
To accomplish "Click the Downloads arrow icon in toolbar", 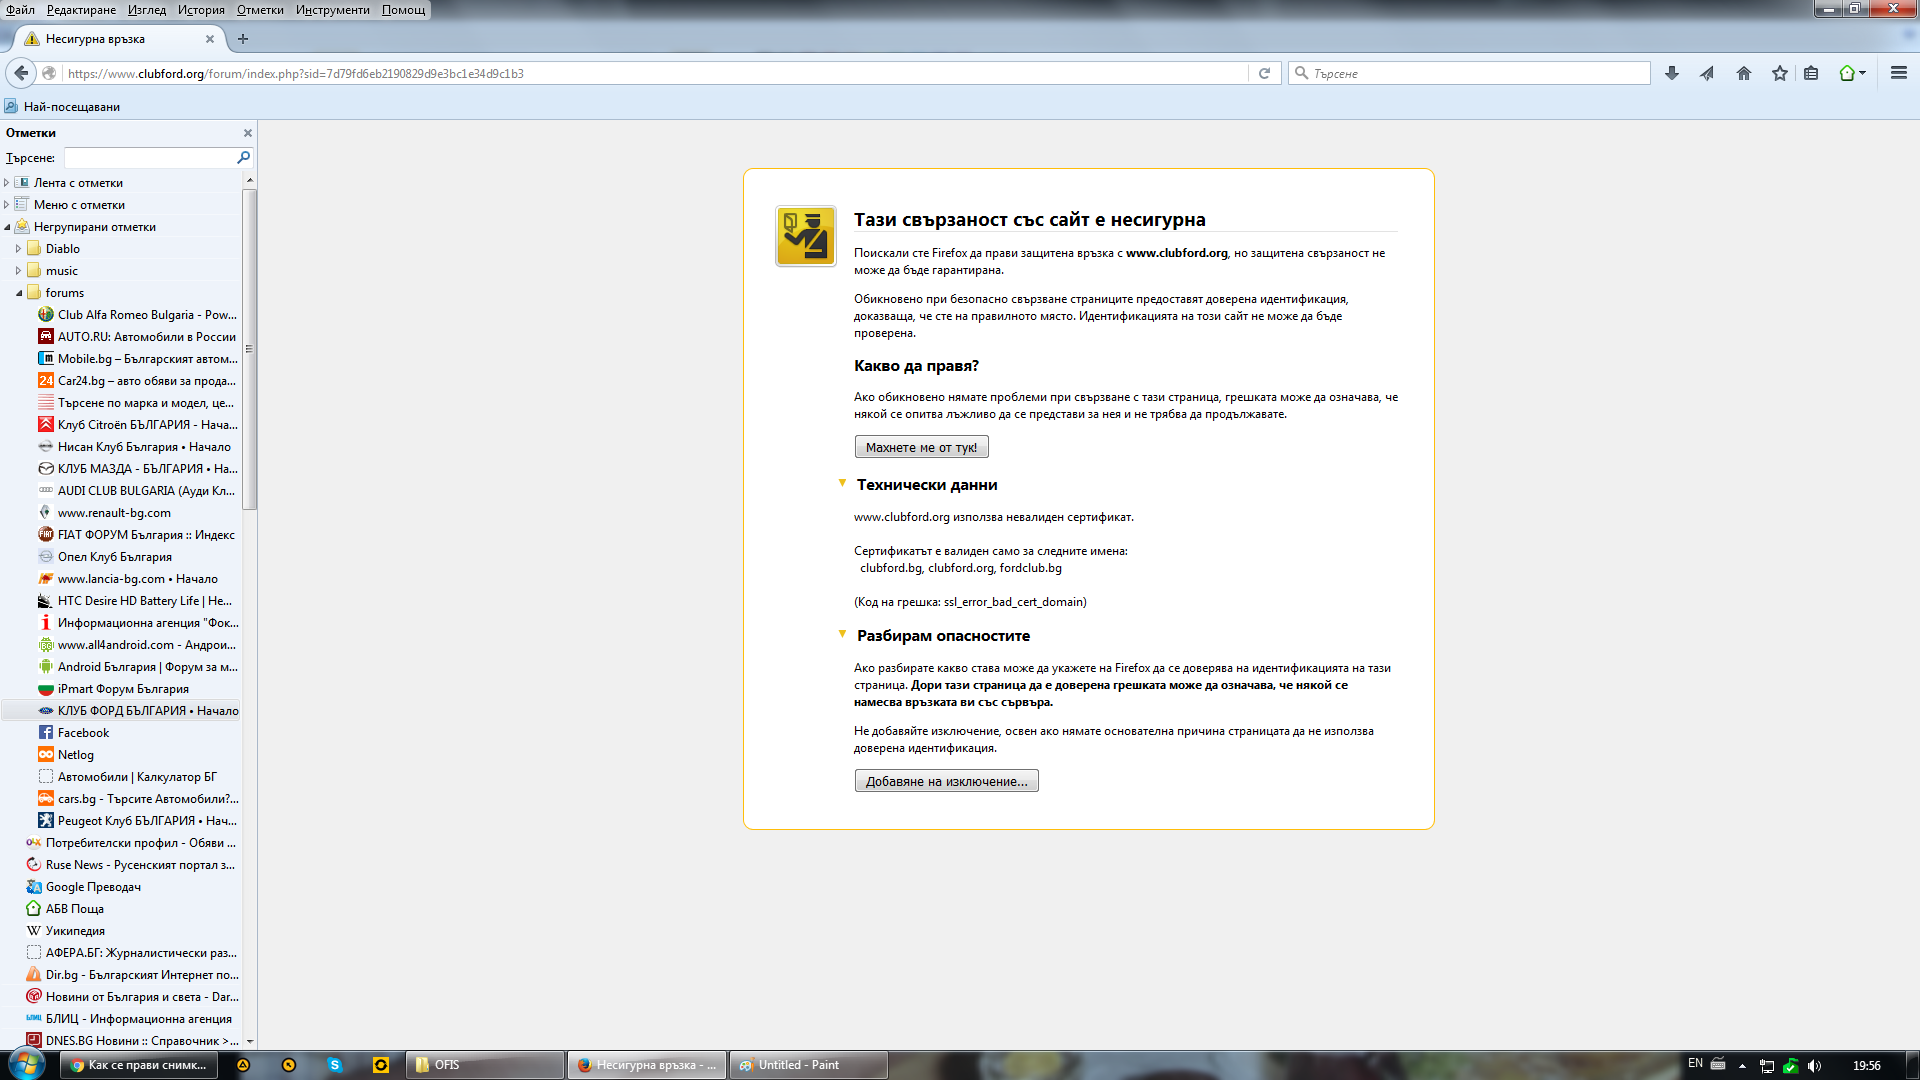I will tap(1671, 73).
